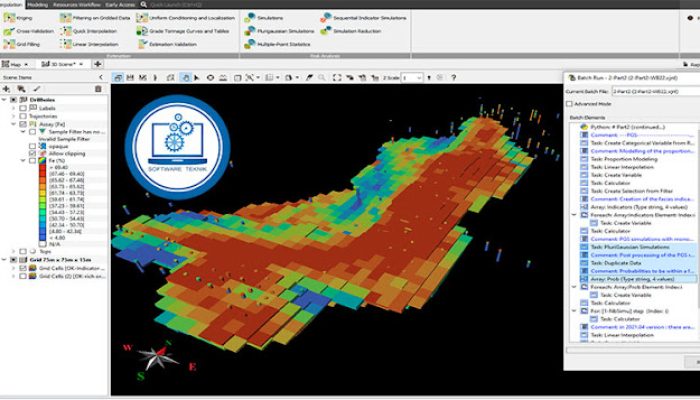Open Sequential Indicator Simulations
This screenshot has width=700, height=400.
[x=363, y=18]
